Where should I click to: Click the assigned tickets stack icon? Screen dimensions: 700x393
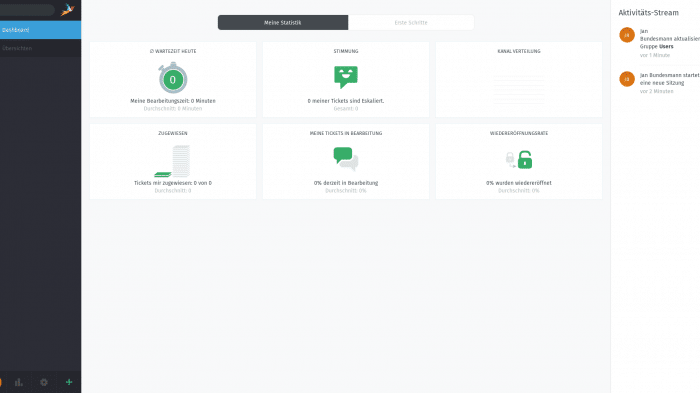(172, 161)
